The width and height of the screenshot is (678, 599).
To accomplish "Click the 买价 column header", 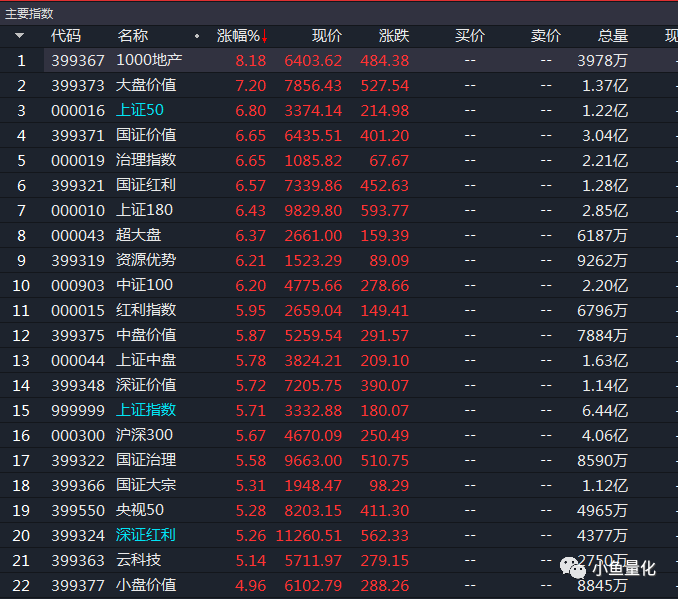I will [x=470, y=36].
